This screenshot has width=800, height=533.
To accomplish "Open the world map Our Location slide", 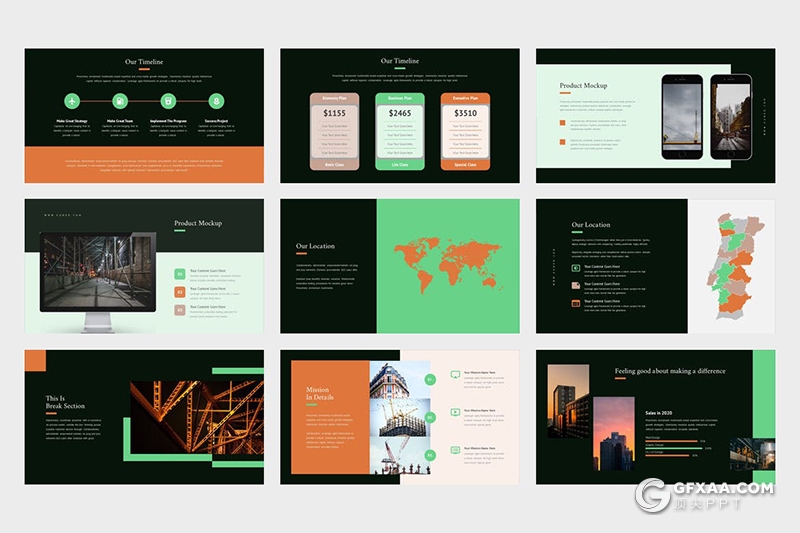I will pos(400,266).
